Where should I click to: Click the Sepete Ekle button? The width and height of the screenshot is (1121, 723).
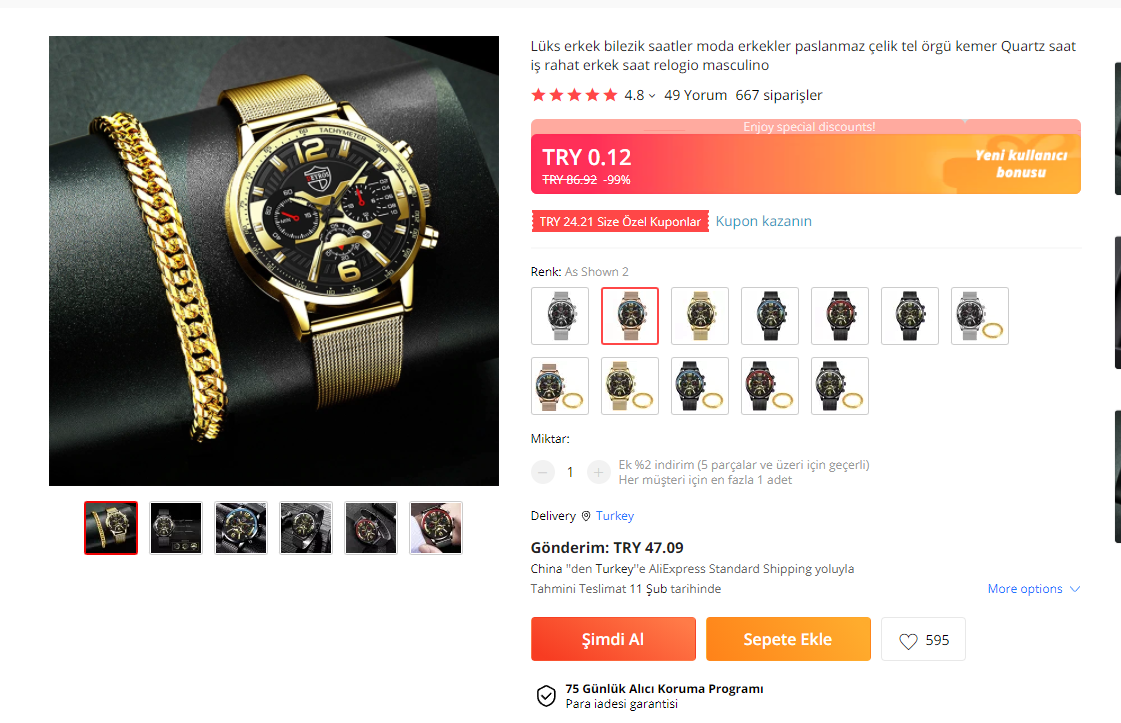[789, 639]
